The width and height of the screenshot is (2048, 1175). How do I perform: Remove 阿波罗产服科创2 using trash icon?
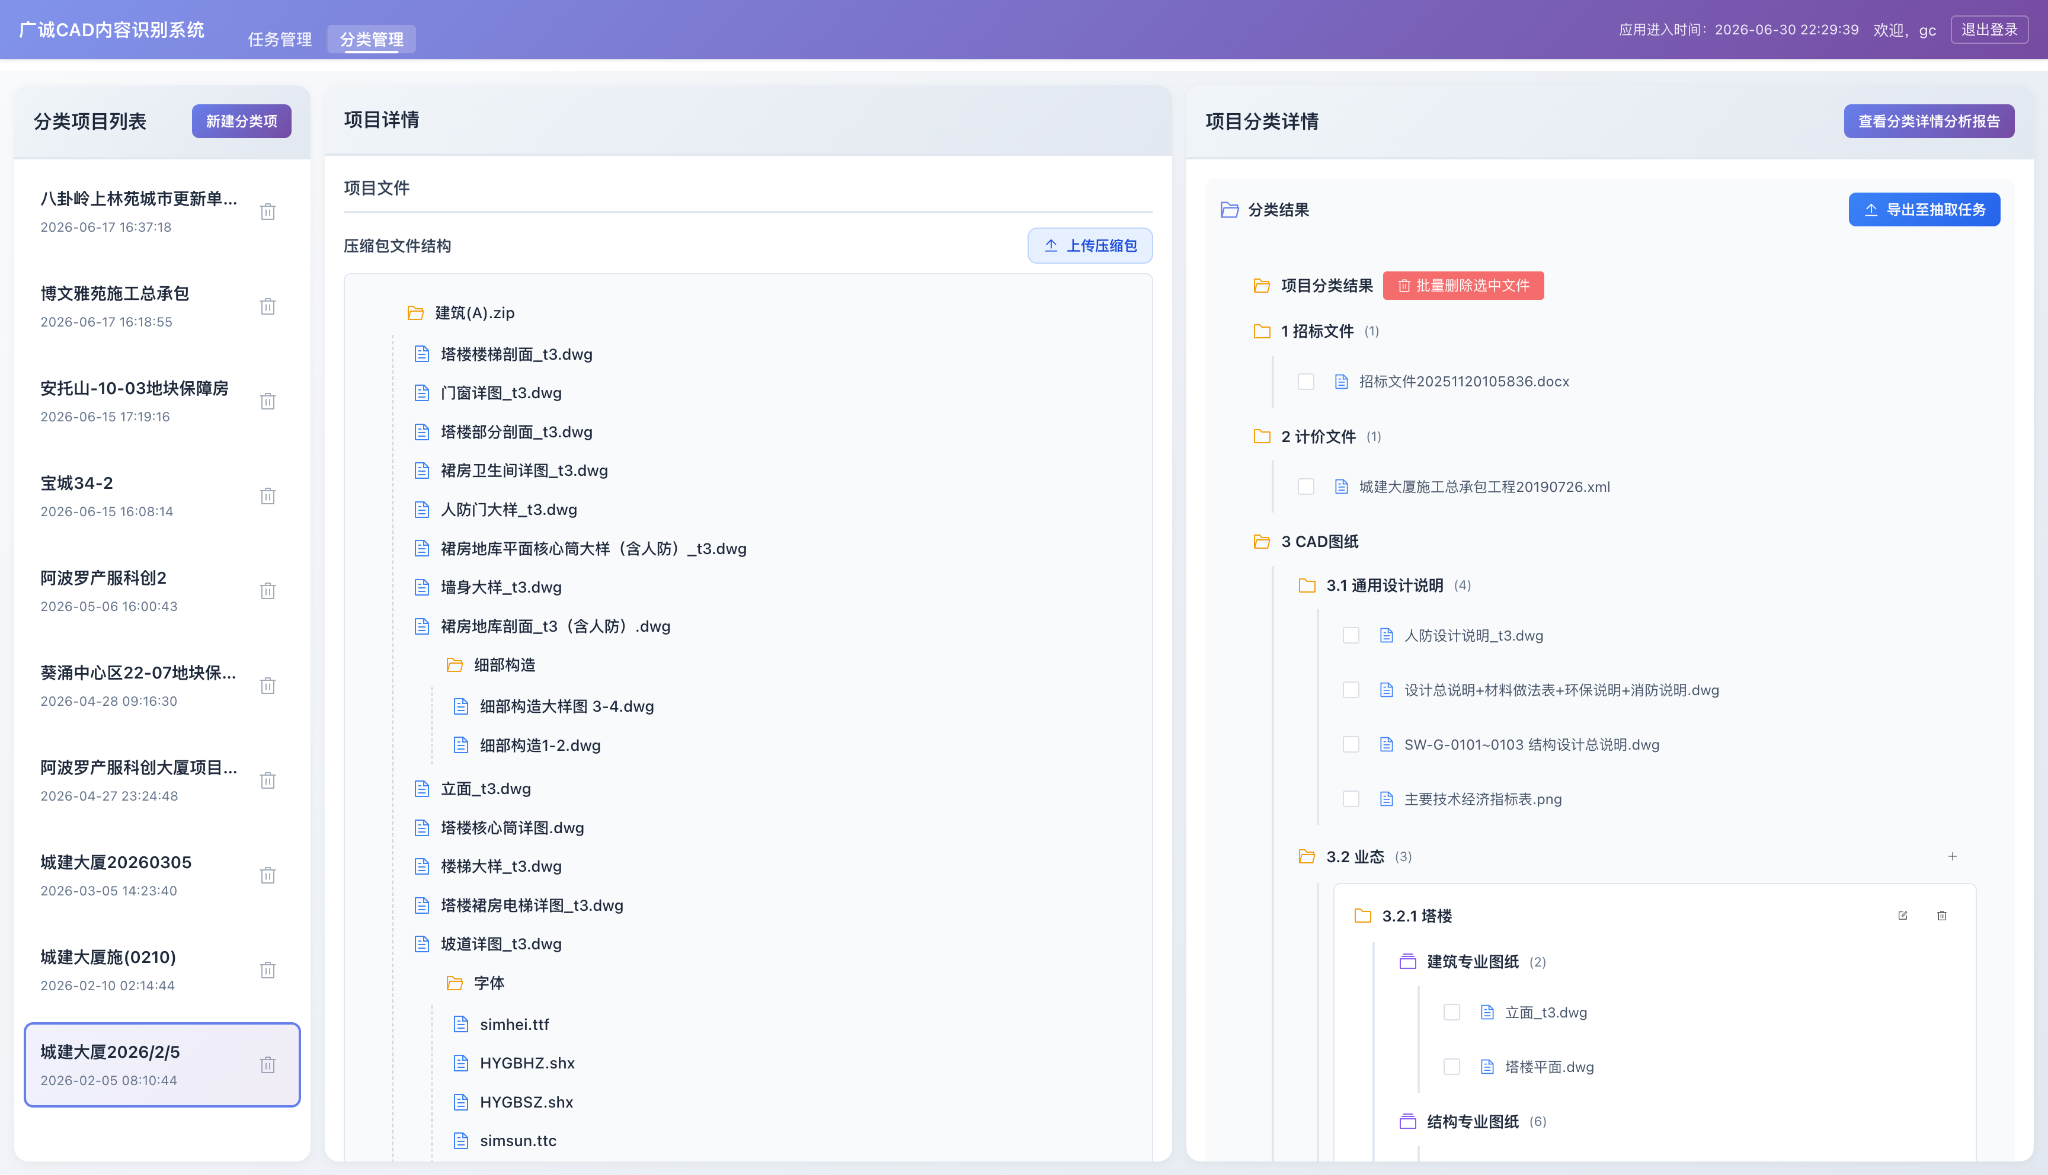(268, 591)
